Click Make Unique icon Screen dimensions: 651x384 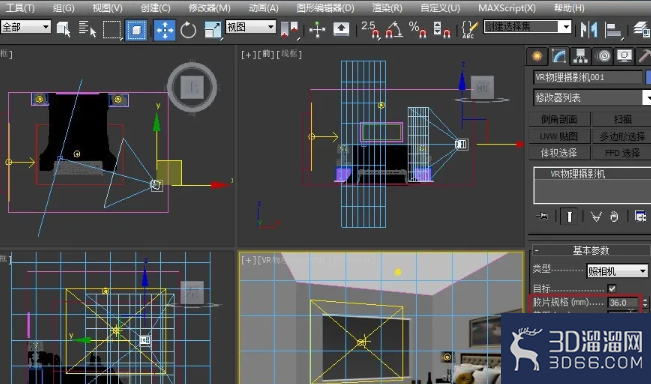pos(596,216)
